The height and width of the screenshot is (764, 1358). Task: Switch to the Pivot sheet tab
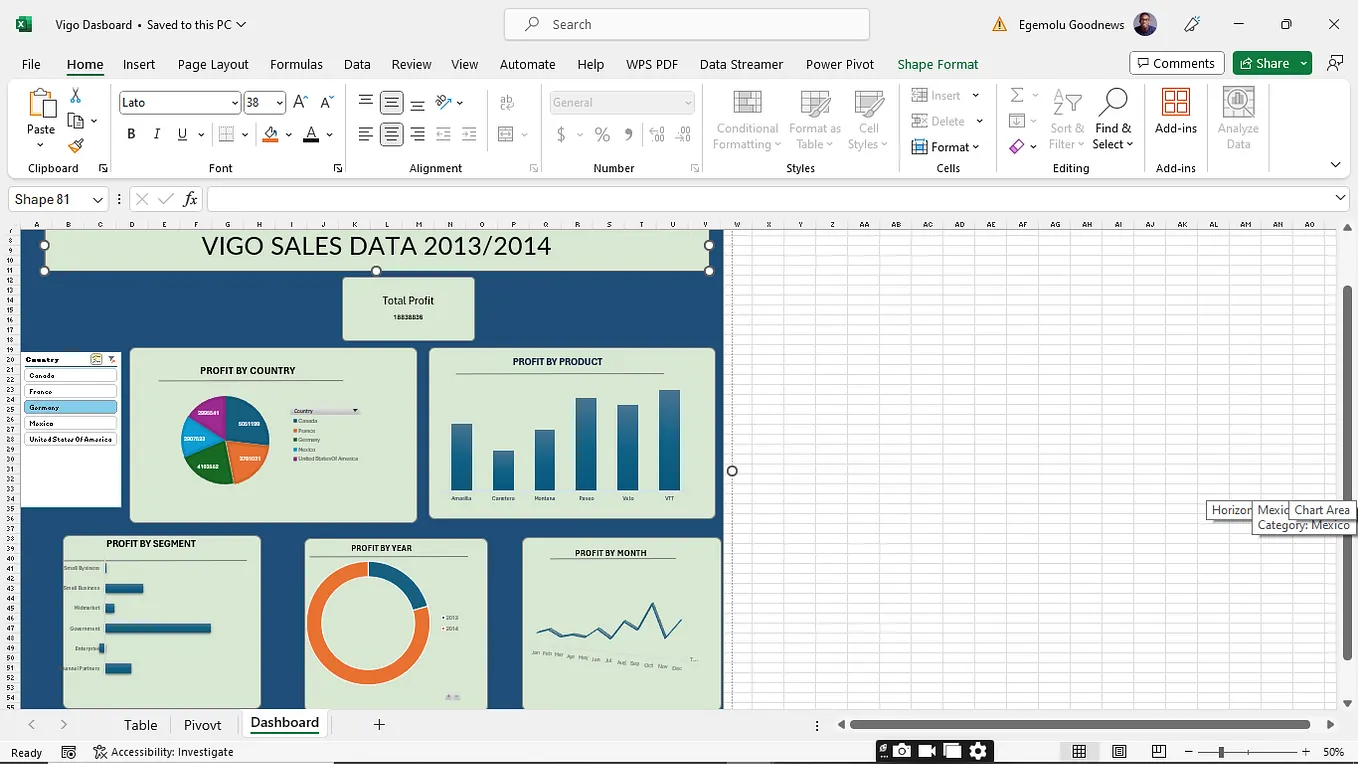(x=203, y=724)
